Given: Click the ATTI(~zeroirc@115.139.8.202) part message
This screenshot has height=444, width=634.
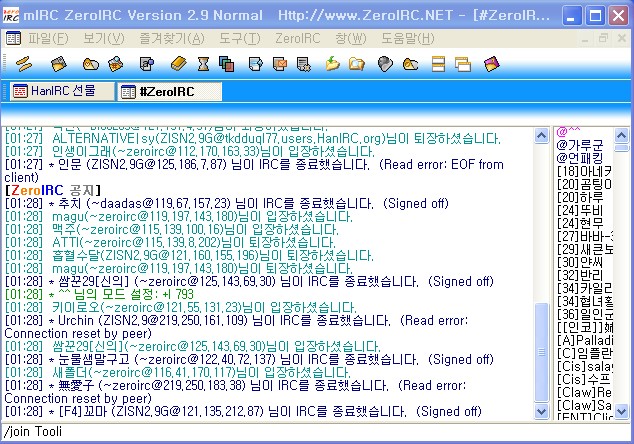Looking at the screenshot, I should (170, 242).
